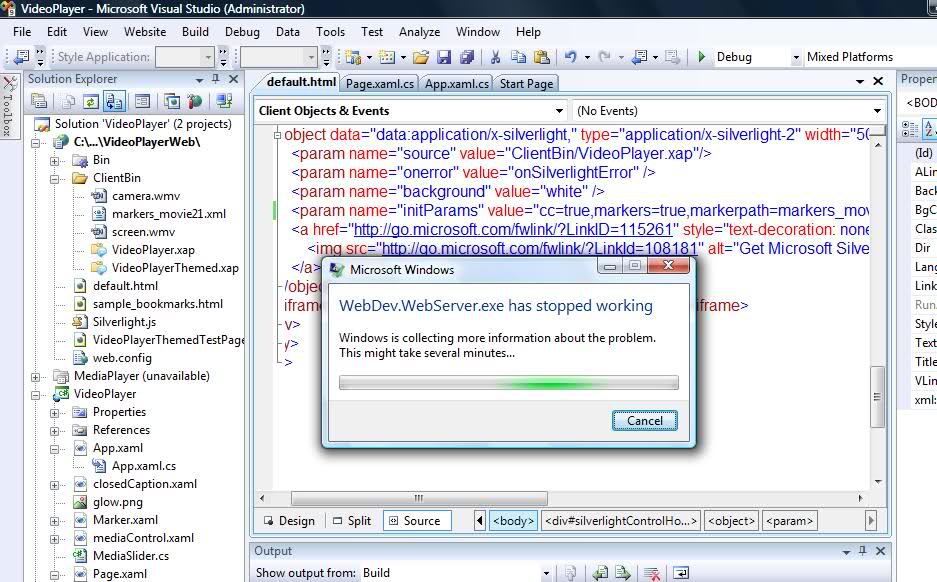Pin the Output panel with auto-hide icon
937x582 pixels.
[x=862, y=551]
